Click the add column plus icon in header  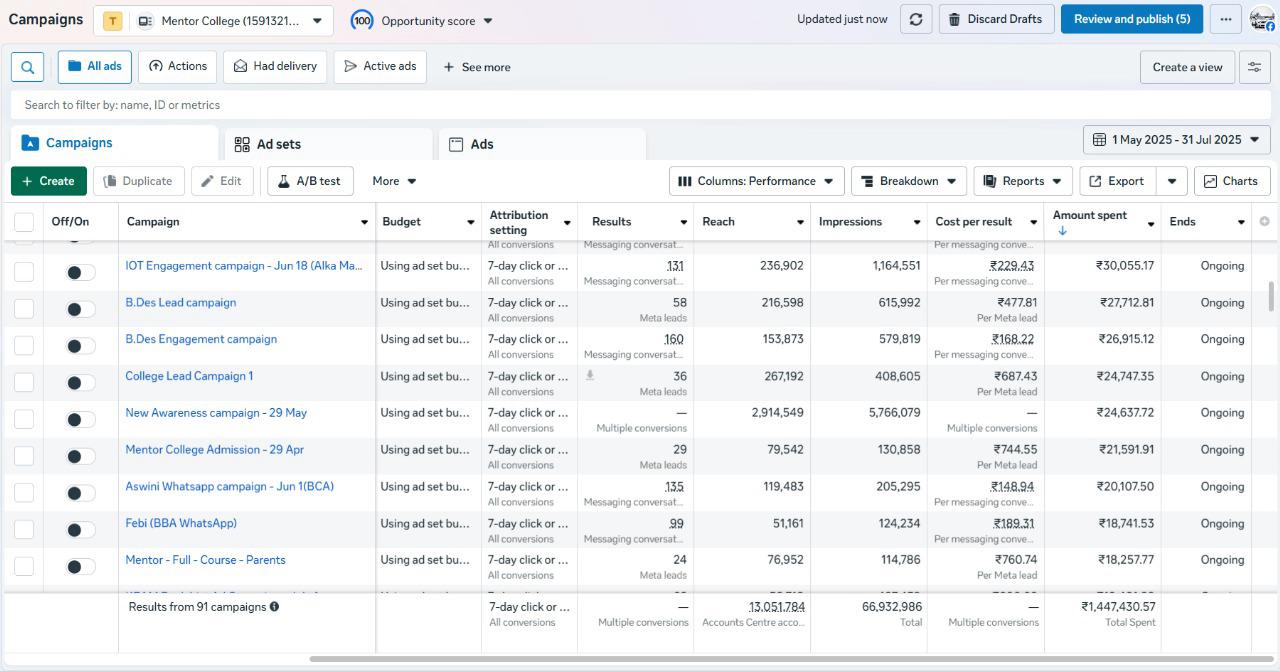pyautogui.click(x=1264, y=221)
